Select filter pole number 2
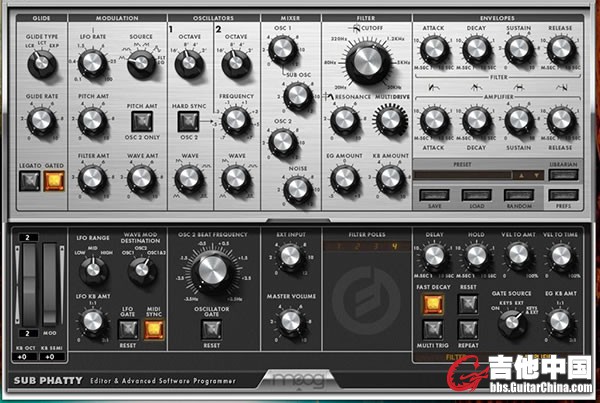The width and height of the screenshot is (600, 403). (x=357, y=246)
